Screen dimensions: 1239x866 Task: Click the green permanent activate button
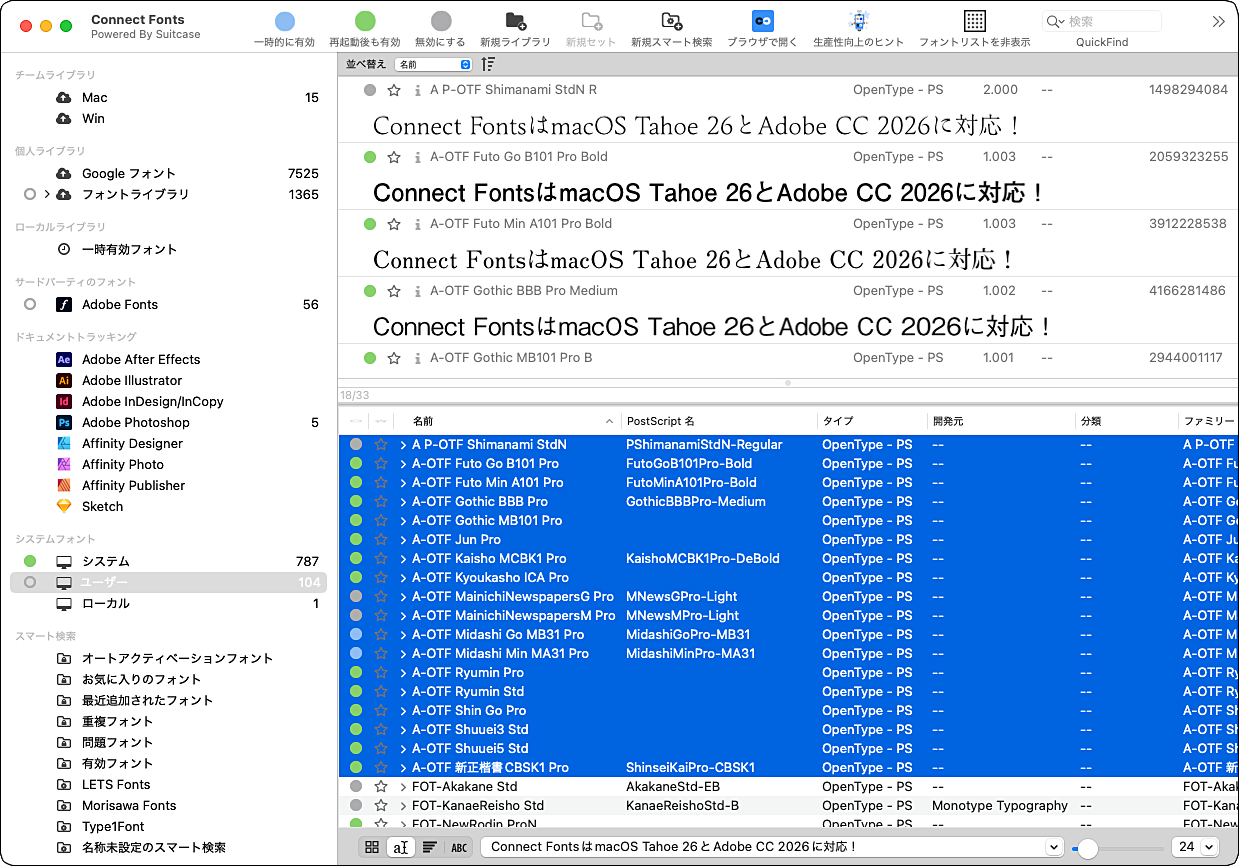[365, 21]
